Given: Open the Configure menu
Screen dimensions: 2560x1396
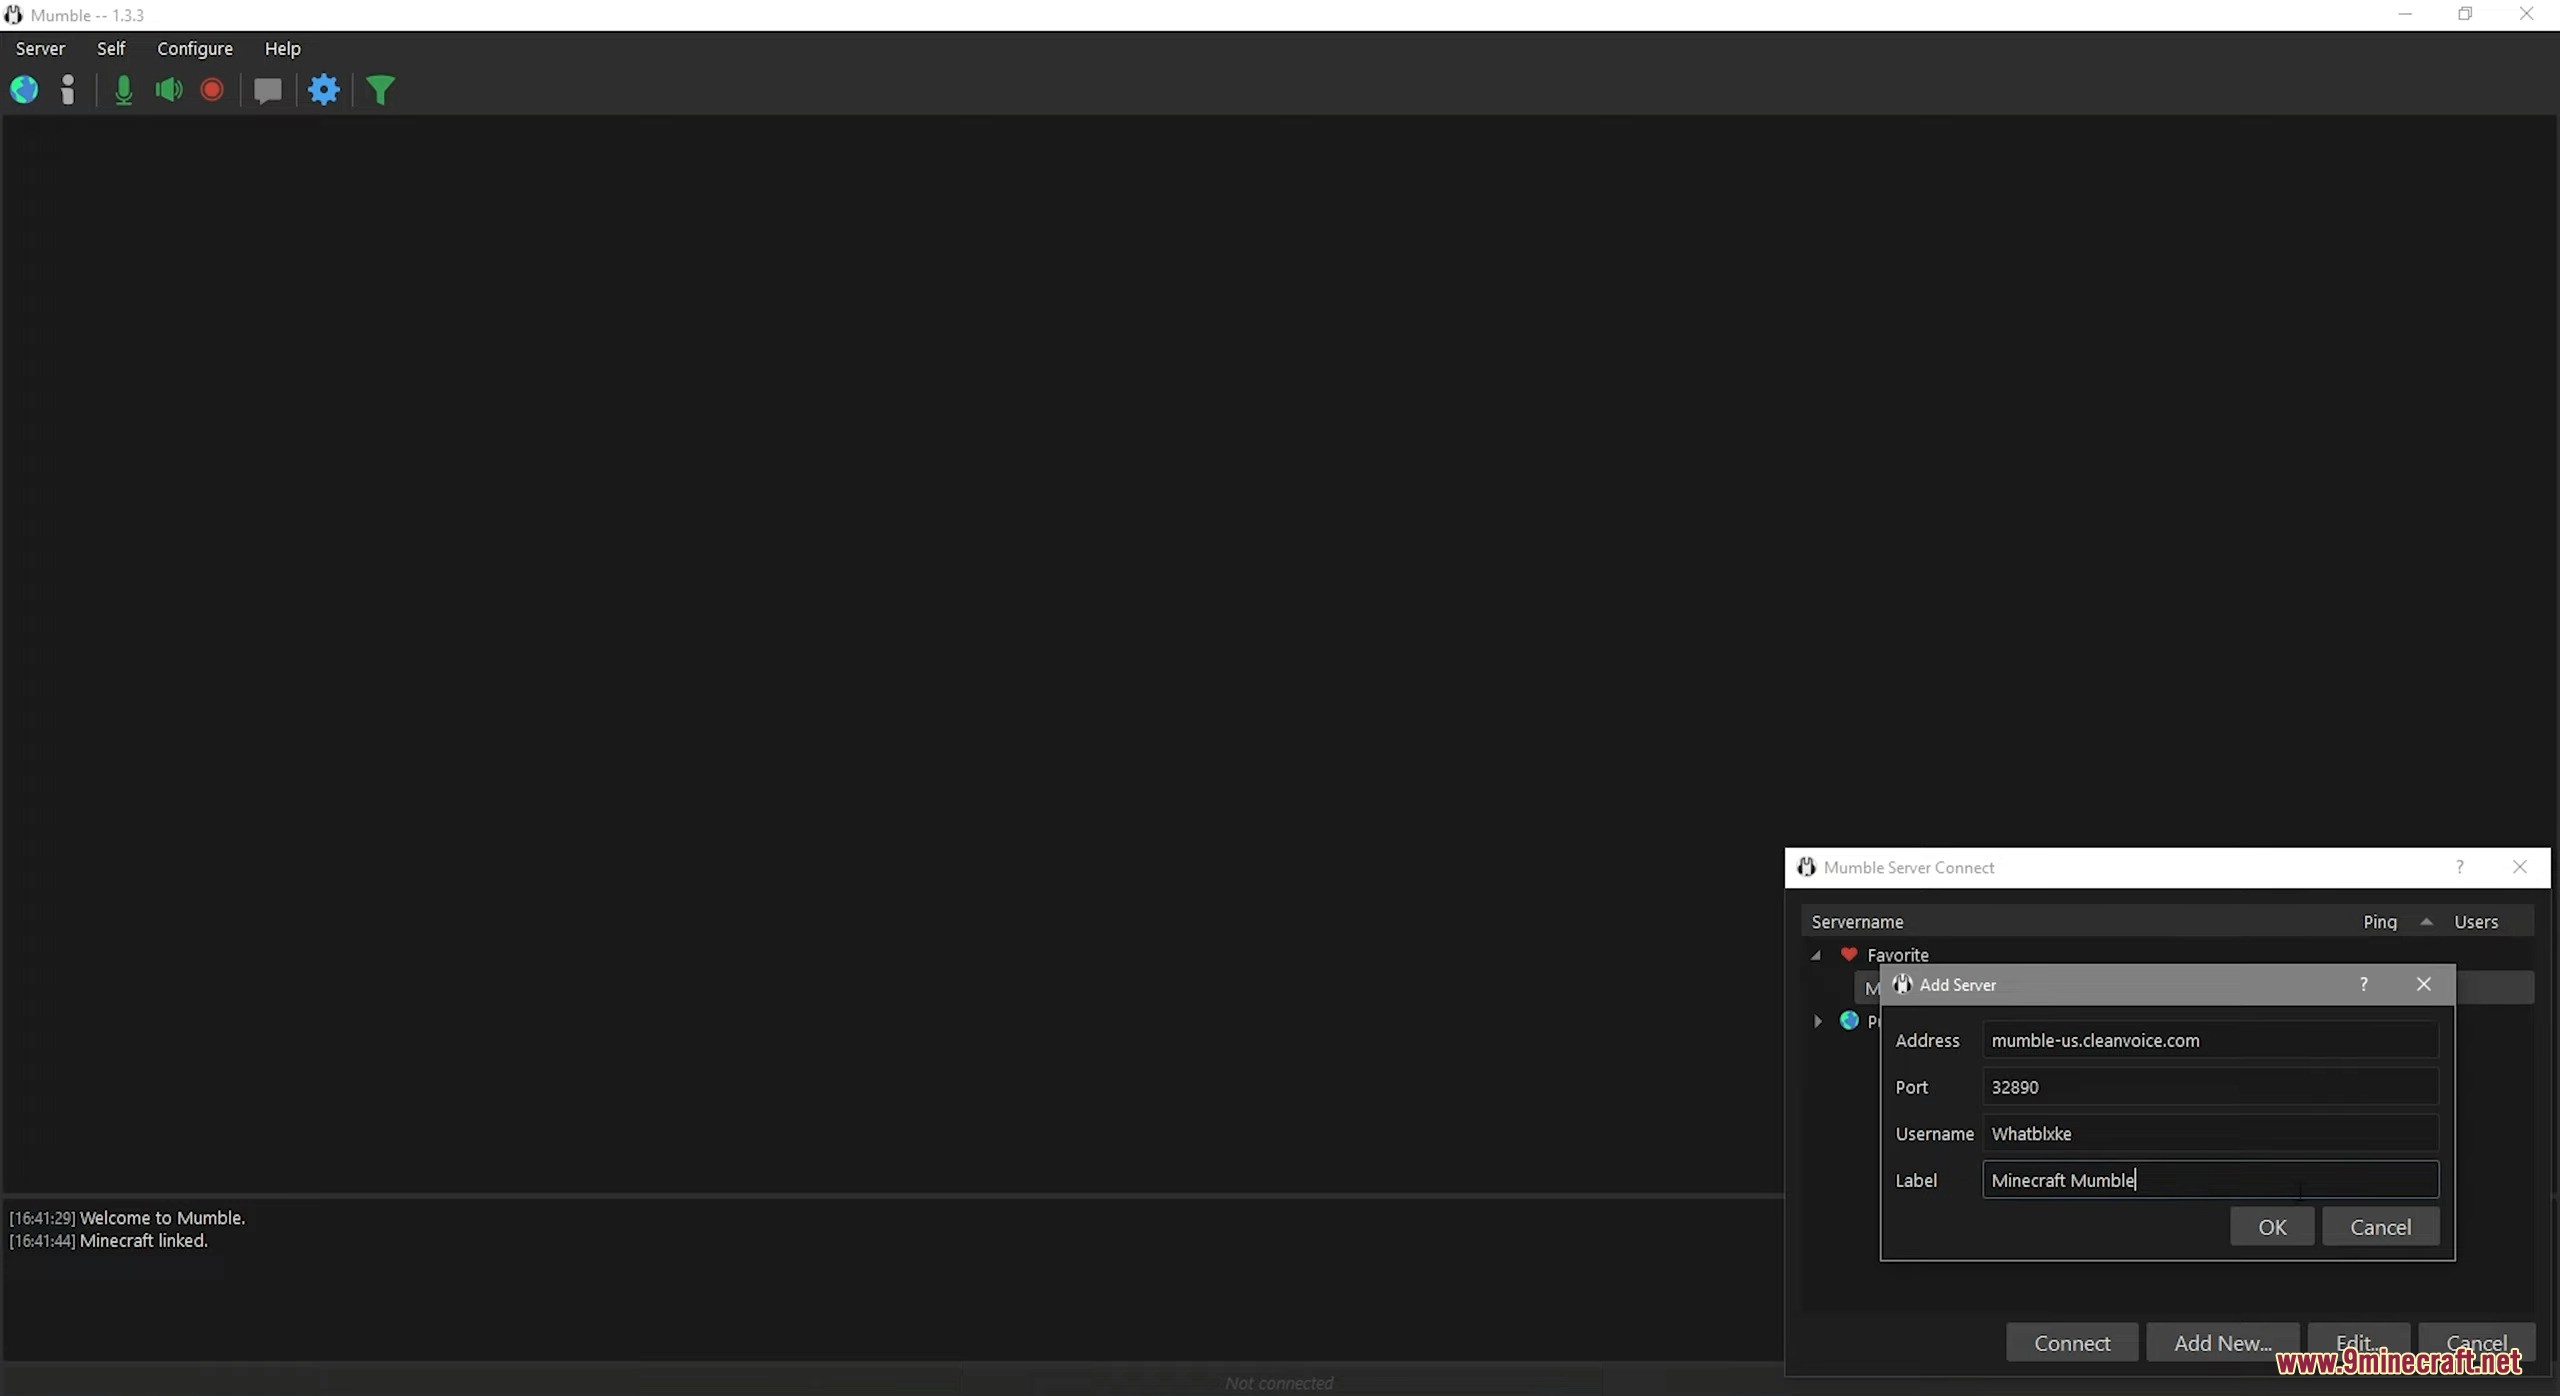Looking at the screenshot, I should tap(195, 48).
